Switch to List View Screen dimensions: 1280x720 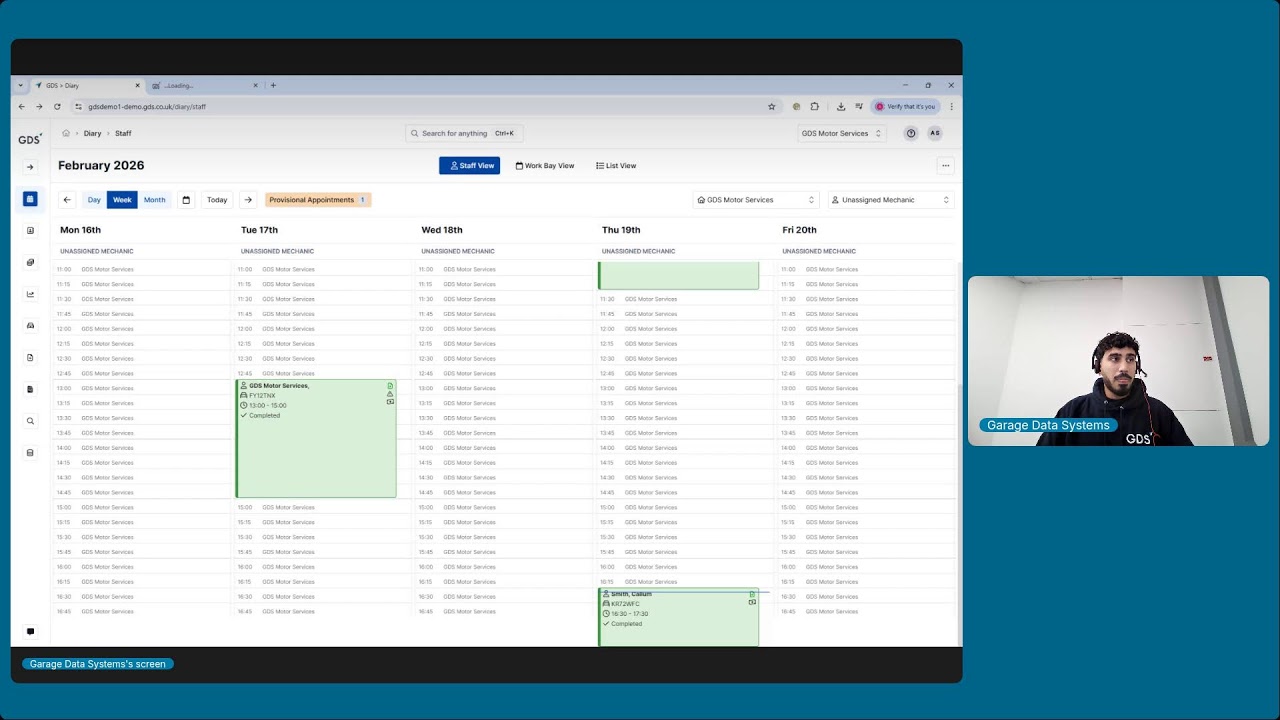coord(616,166)
